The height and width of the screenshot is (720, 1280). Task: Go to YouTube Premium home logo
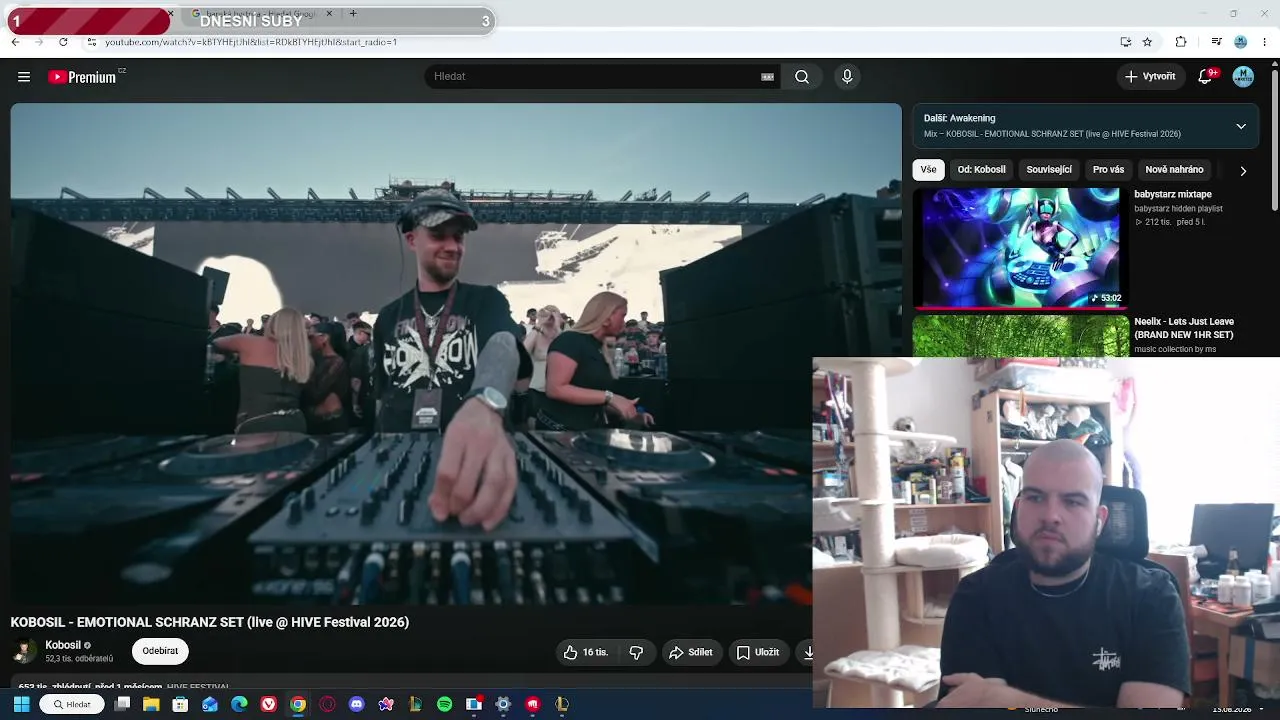coord(83,77)
